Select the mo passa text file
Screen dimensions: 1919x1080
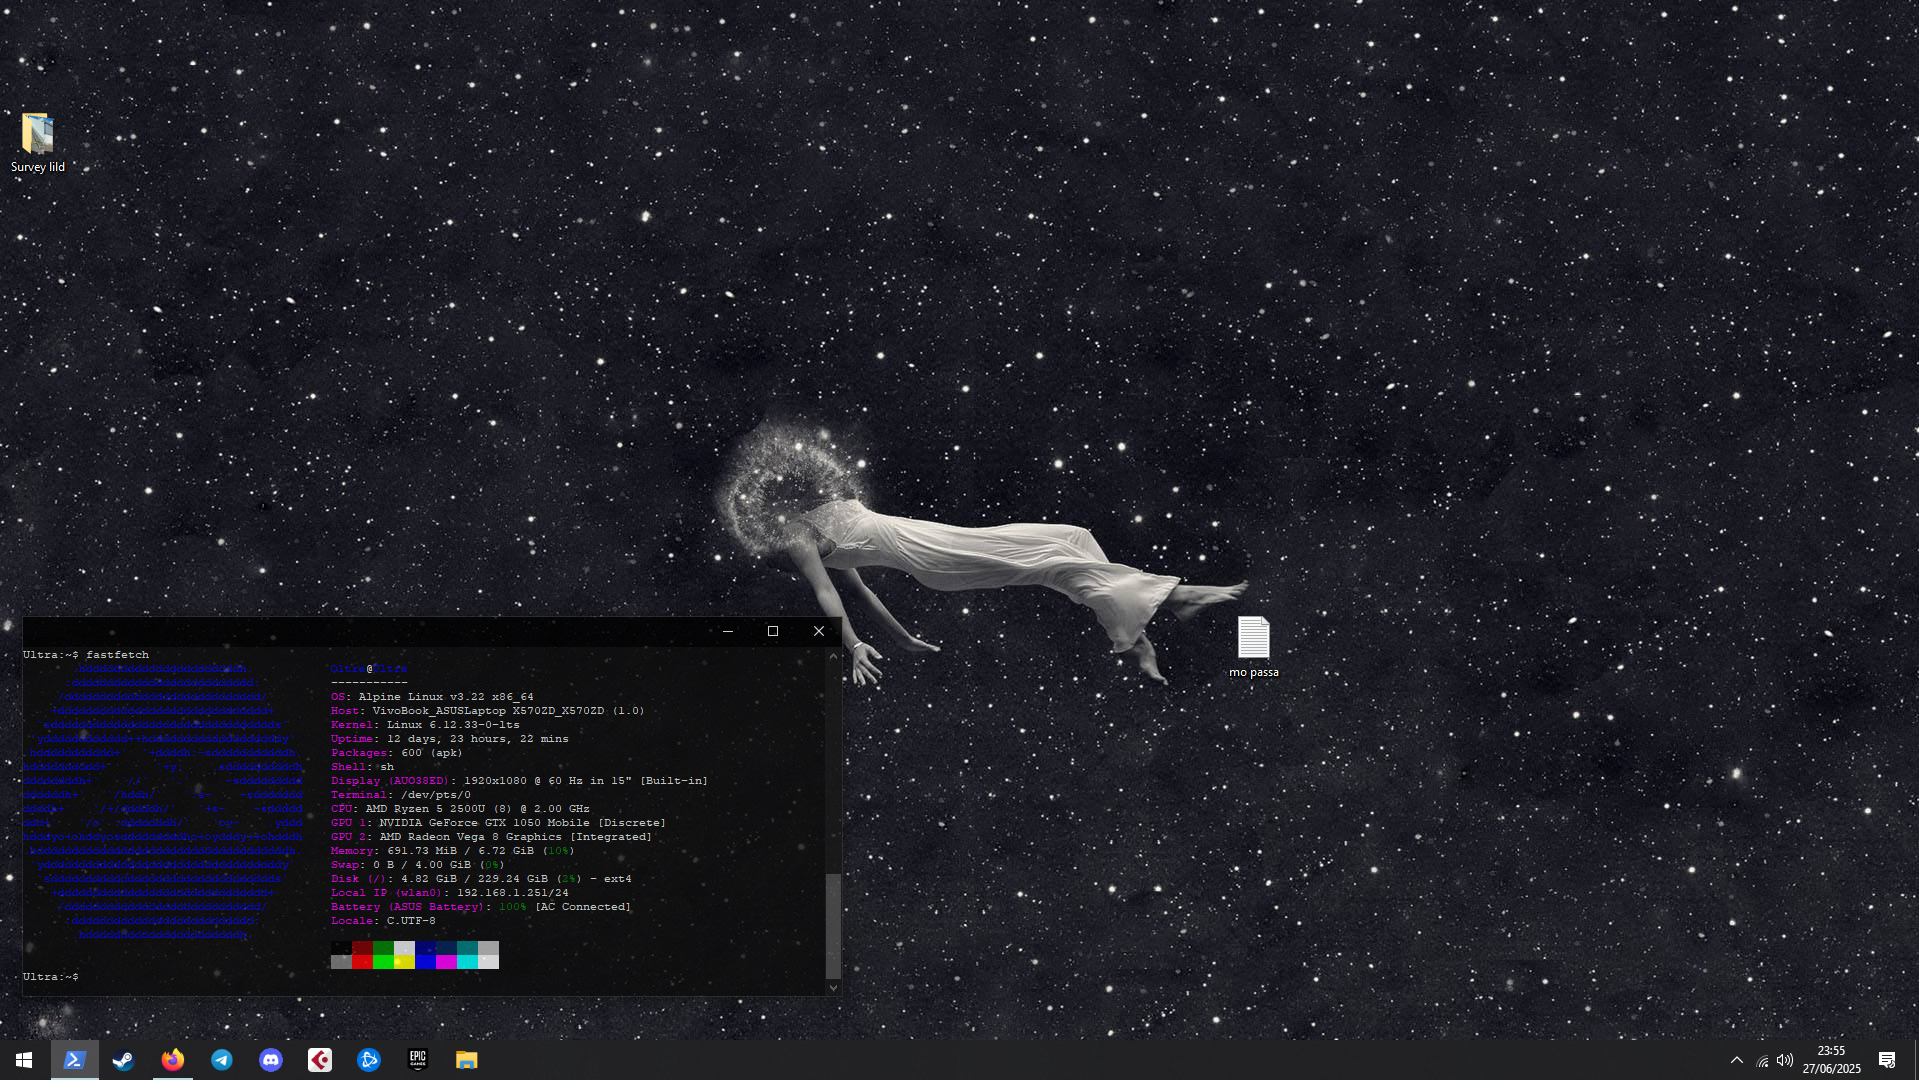tap(1254, 647)
